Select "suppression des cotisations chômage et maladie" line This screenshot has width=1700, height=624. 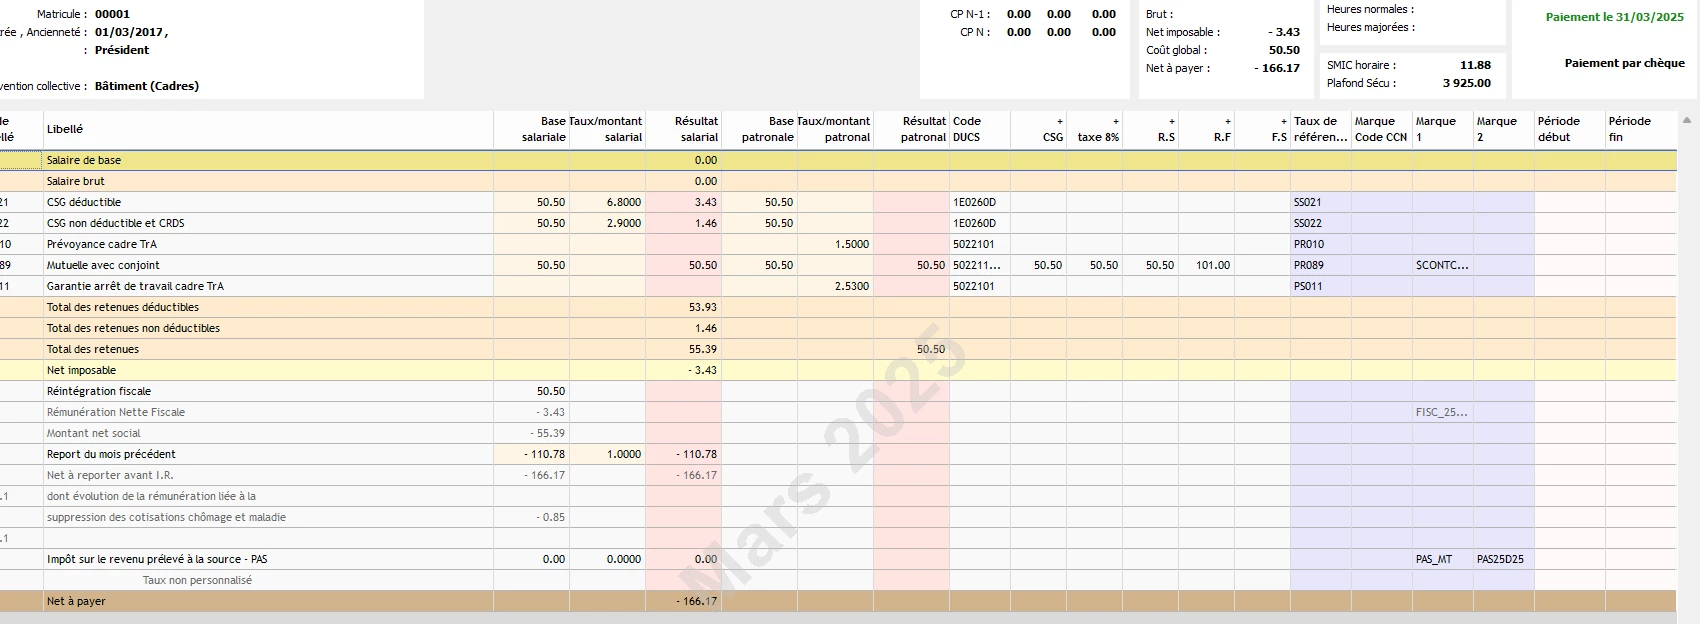pos(167,517)
